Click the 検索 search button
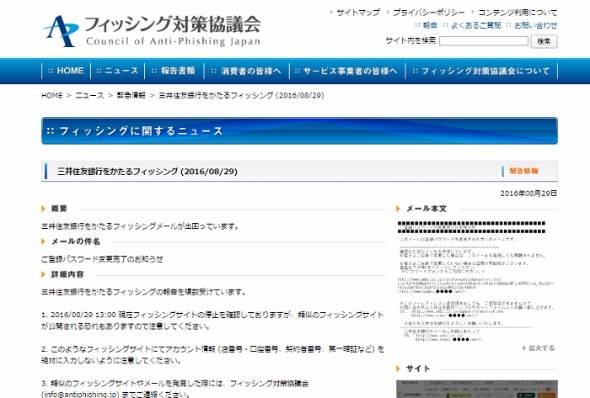The image size is (590, 398). pos(544,41)
